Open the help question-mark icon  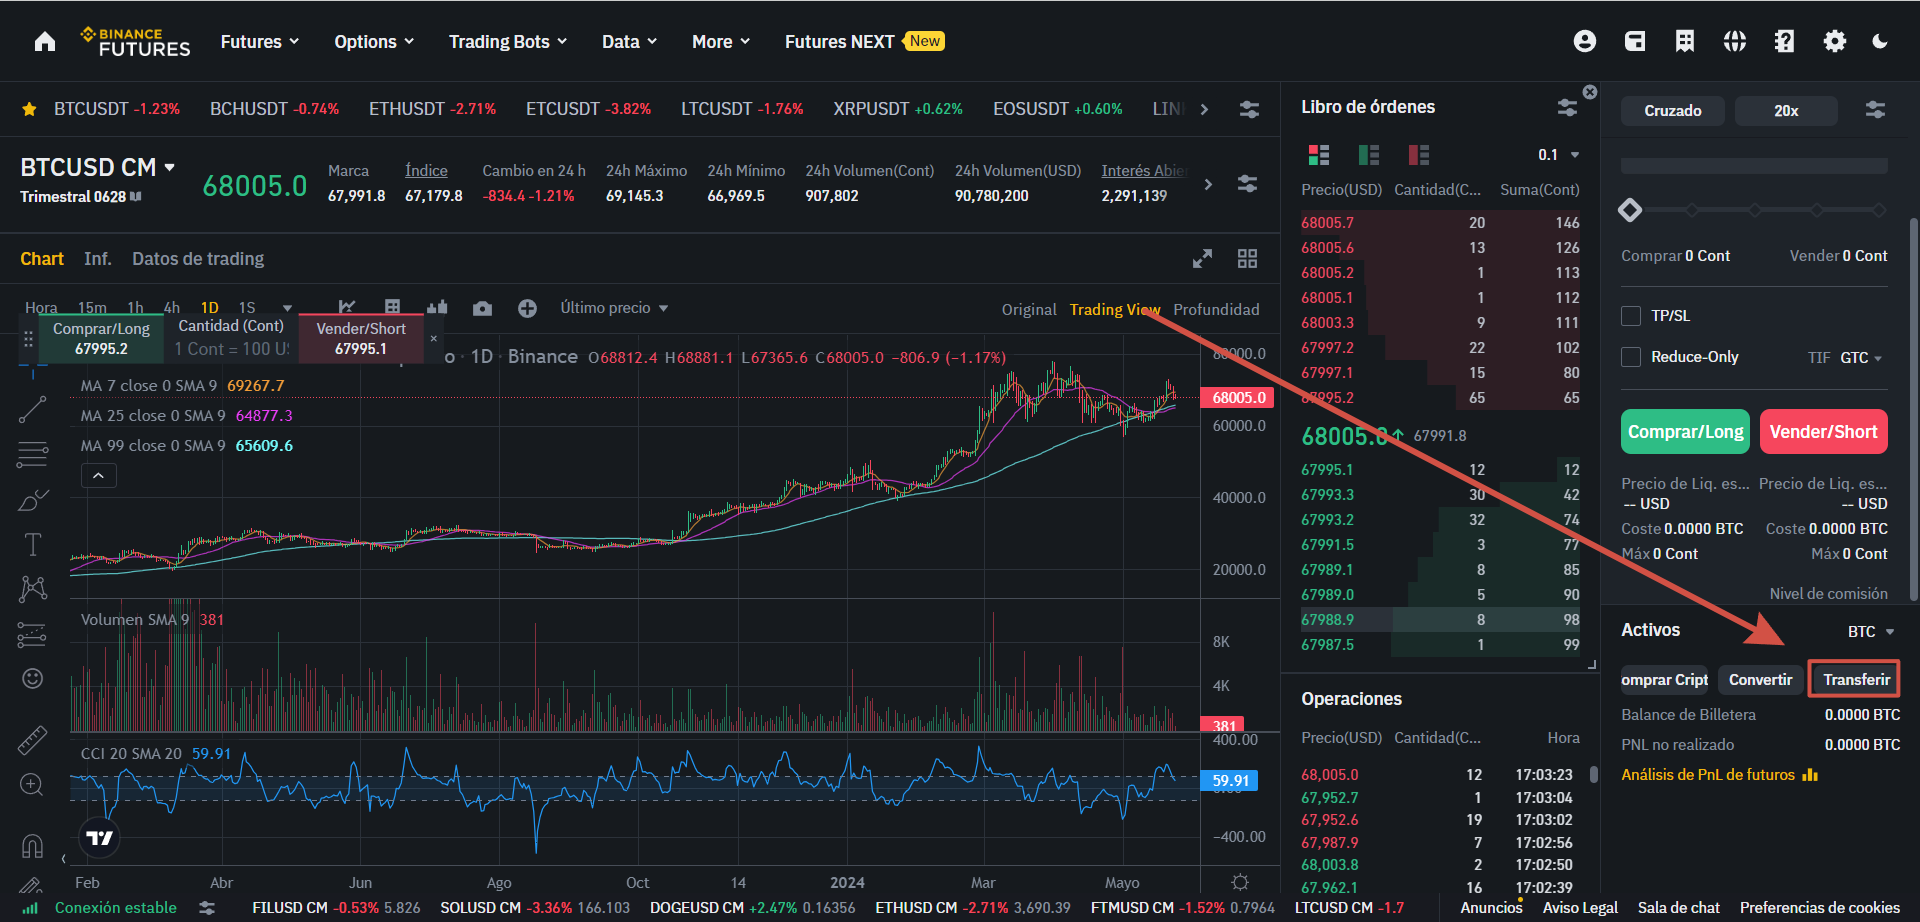1784,41
